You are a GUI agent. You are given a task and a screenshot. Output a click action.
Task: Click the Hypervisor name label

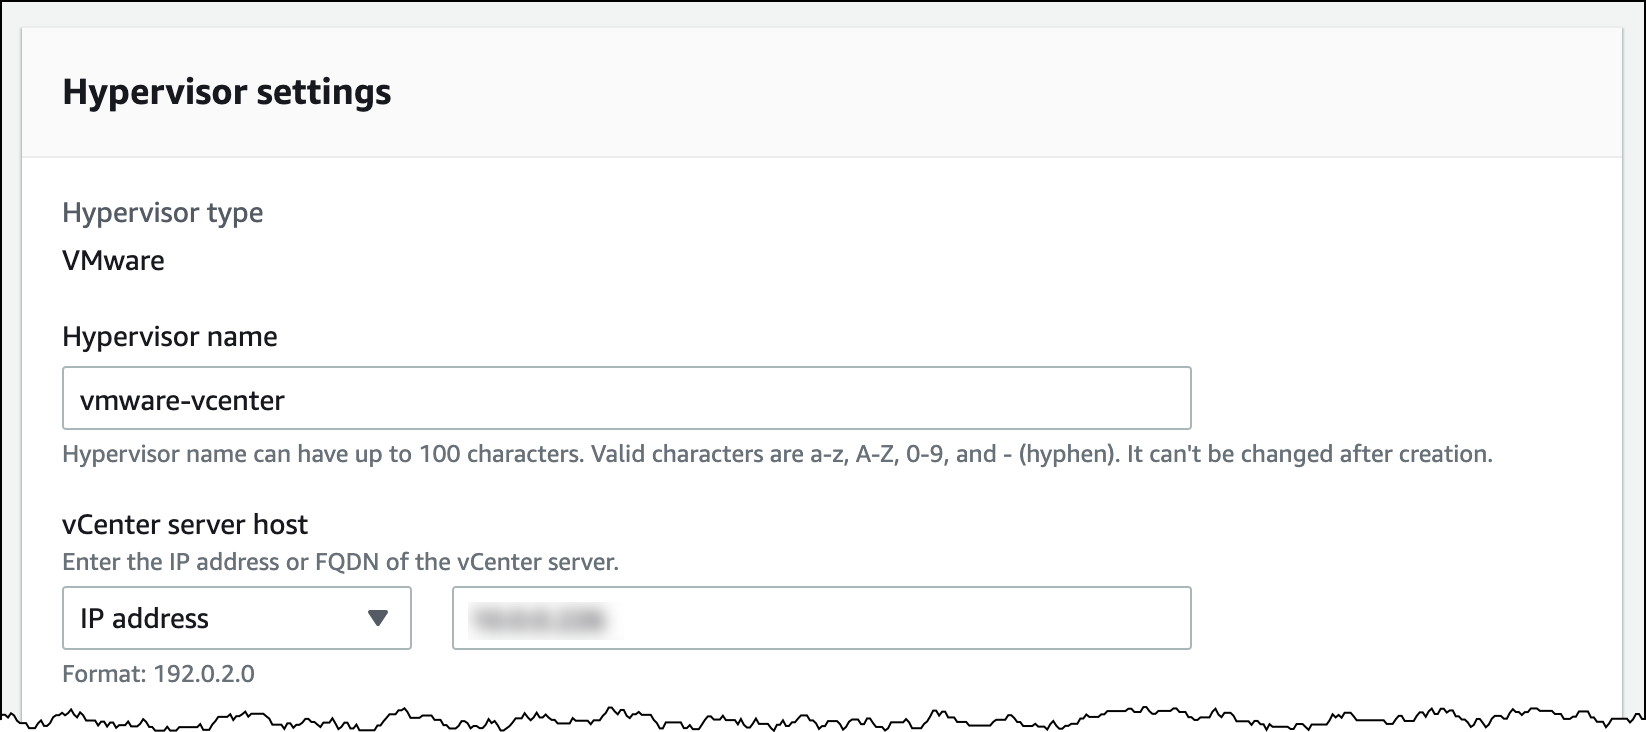[x=170, y=337]
